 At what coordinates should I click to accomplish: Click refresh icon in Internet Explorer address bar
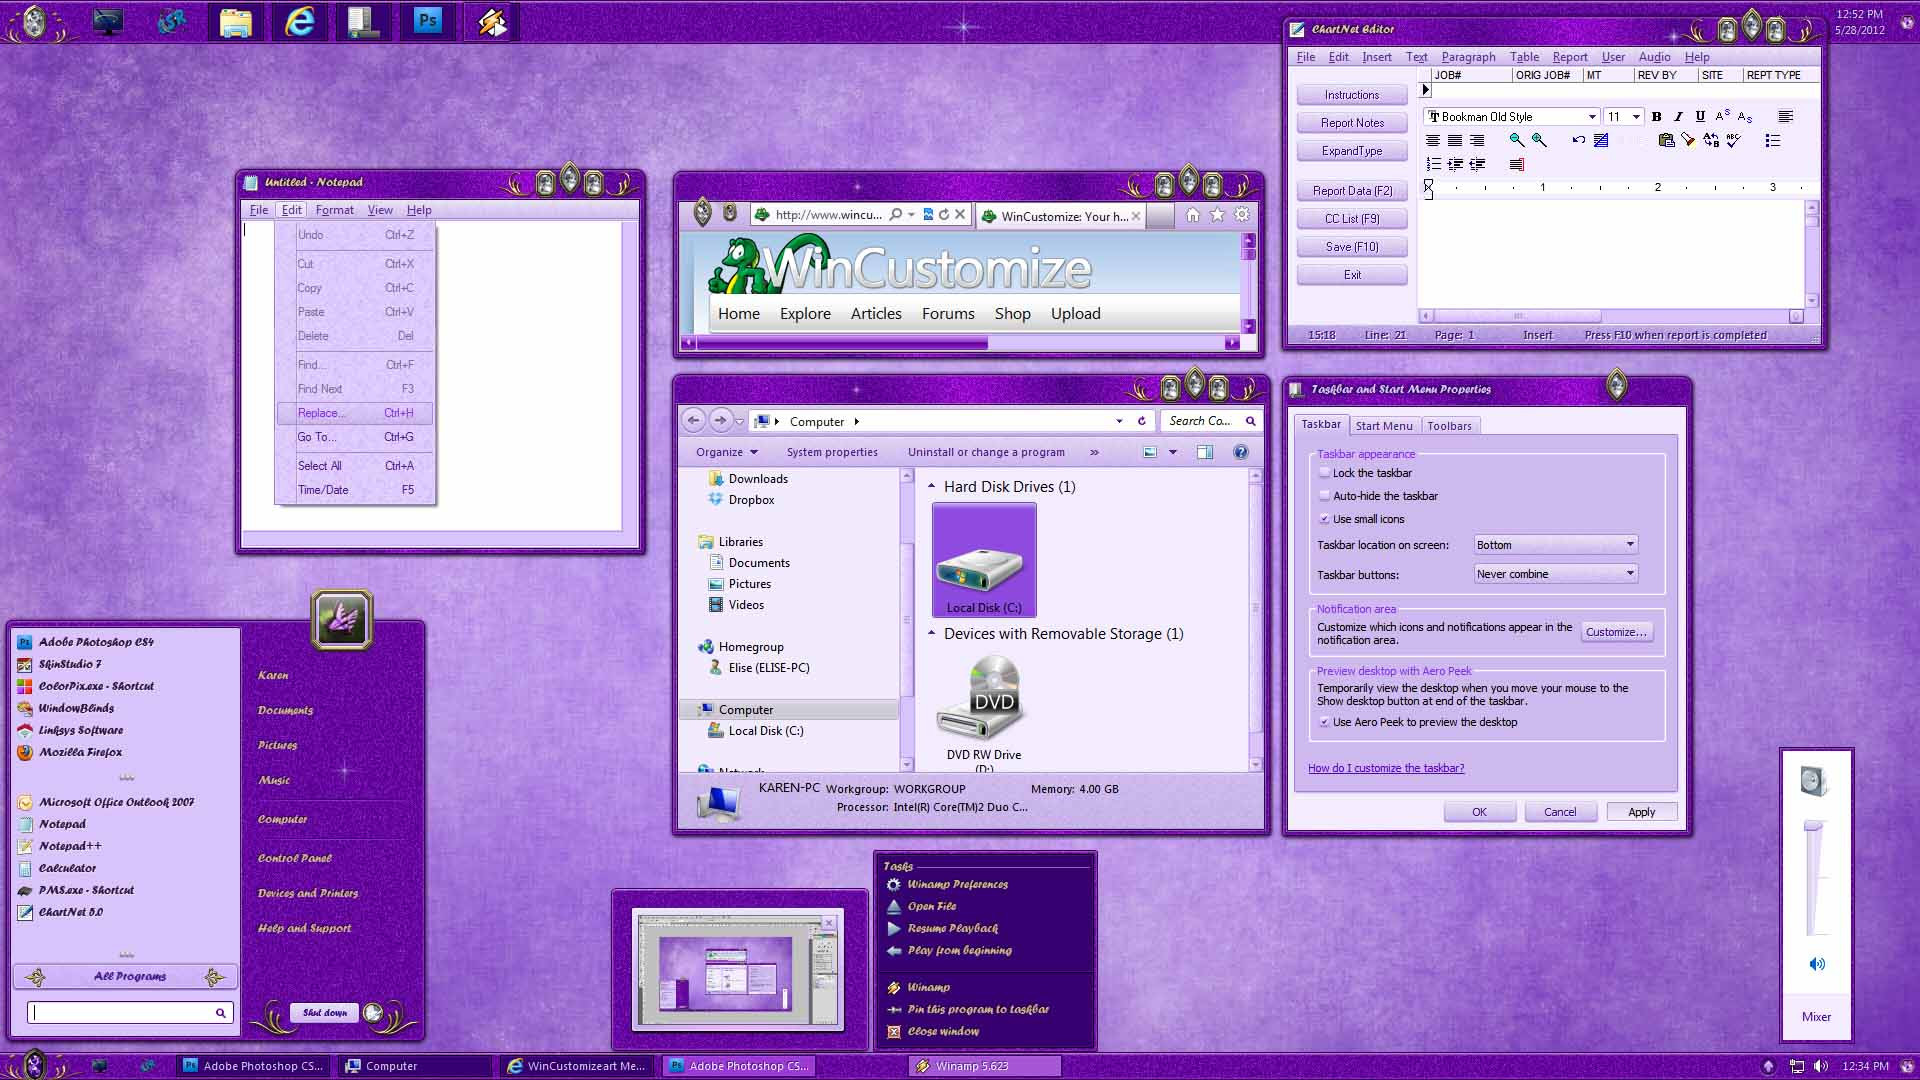pyautogui.click(x=943, y=214)
